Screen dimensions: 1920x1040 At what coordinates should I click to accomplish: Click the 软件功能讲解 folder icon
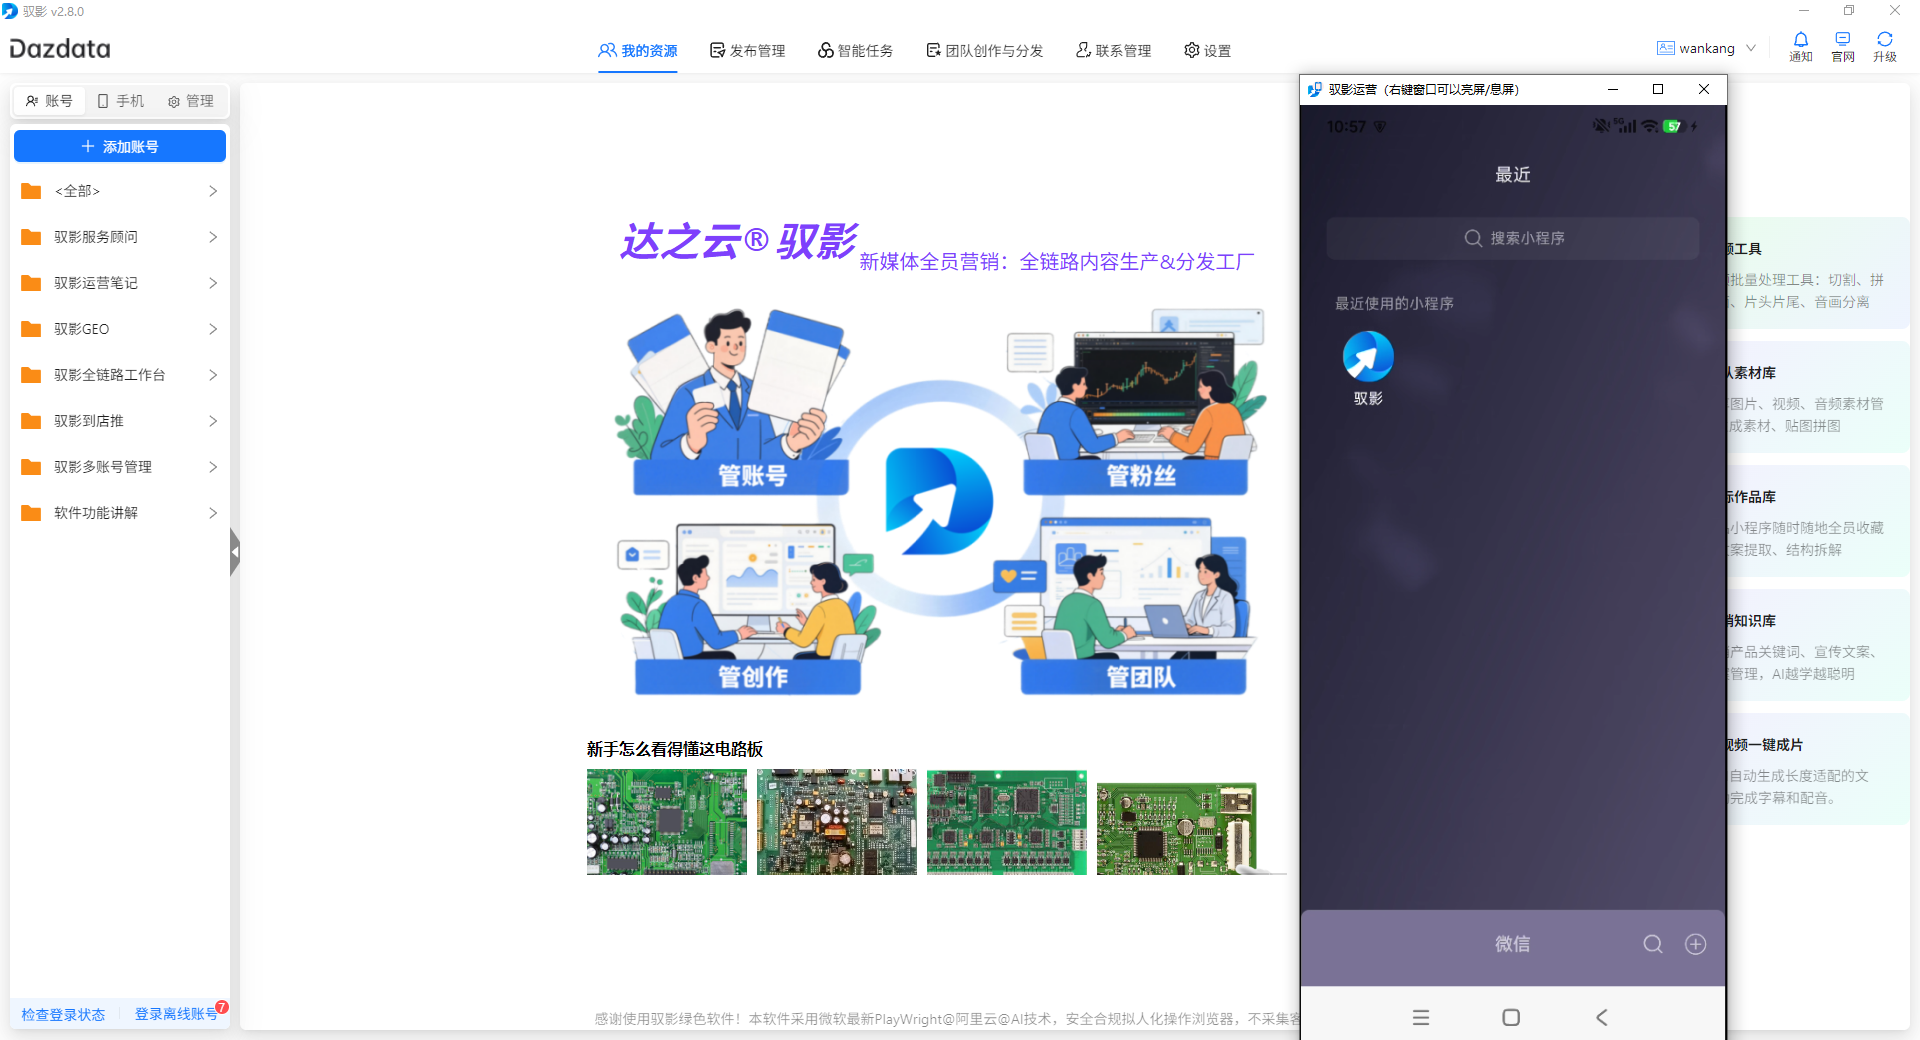click(x=31, y=513)
